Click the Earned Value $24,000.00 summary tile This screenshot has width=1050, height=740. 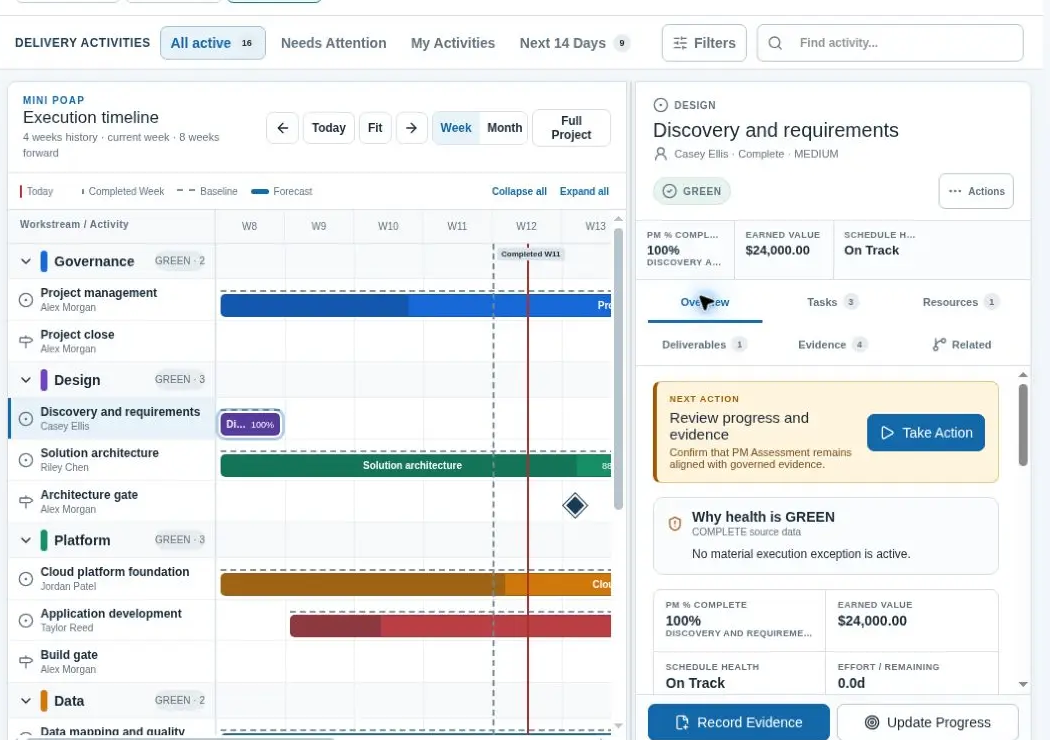click(x=783, y=250)
